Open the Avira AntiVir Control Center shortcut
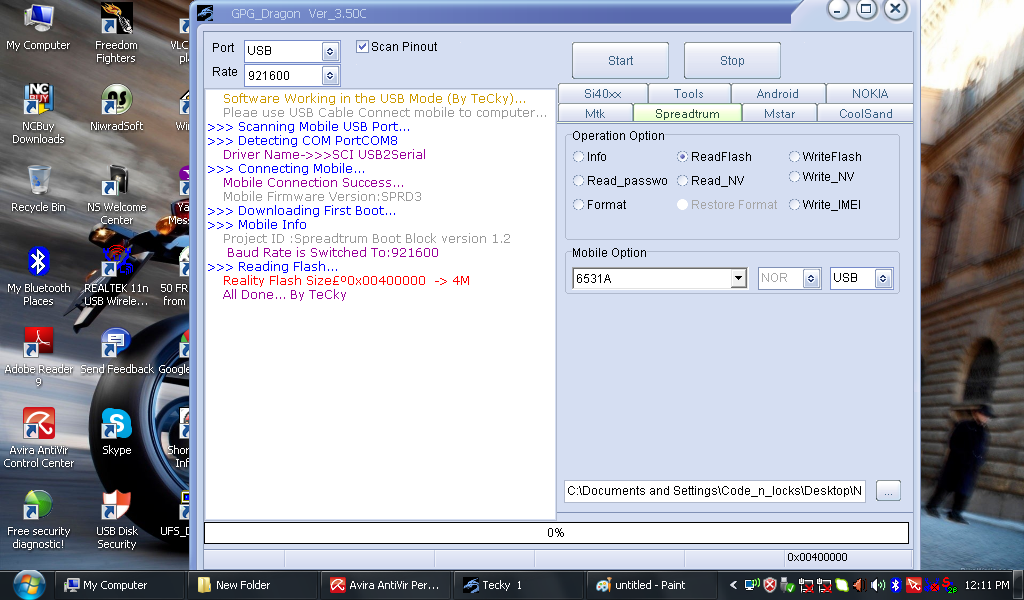Screen dimensions: 1024x600 pos(39,438)
